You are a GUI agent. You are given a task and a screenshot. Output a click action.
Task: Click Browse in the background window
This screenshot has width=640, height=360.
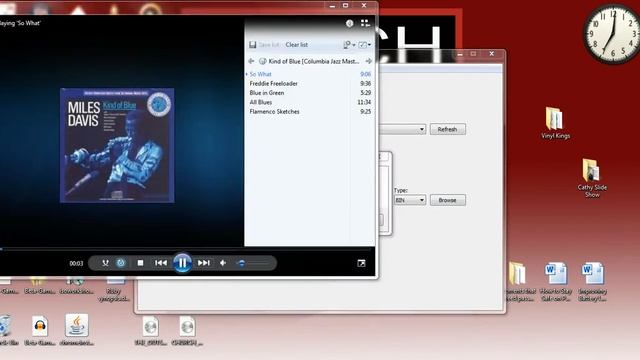[448, 200]
